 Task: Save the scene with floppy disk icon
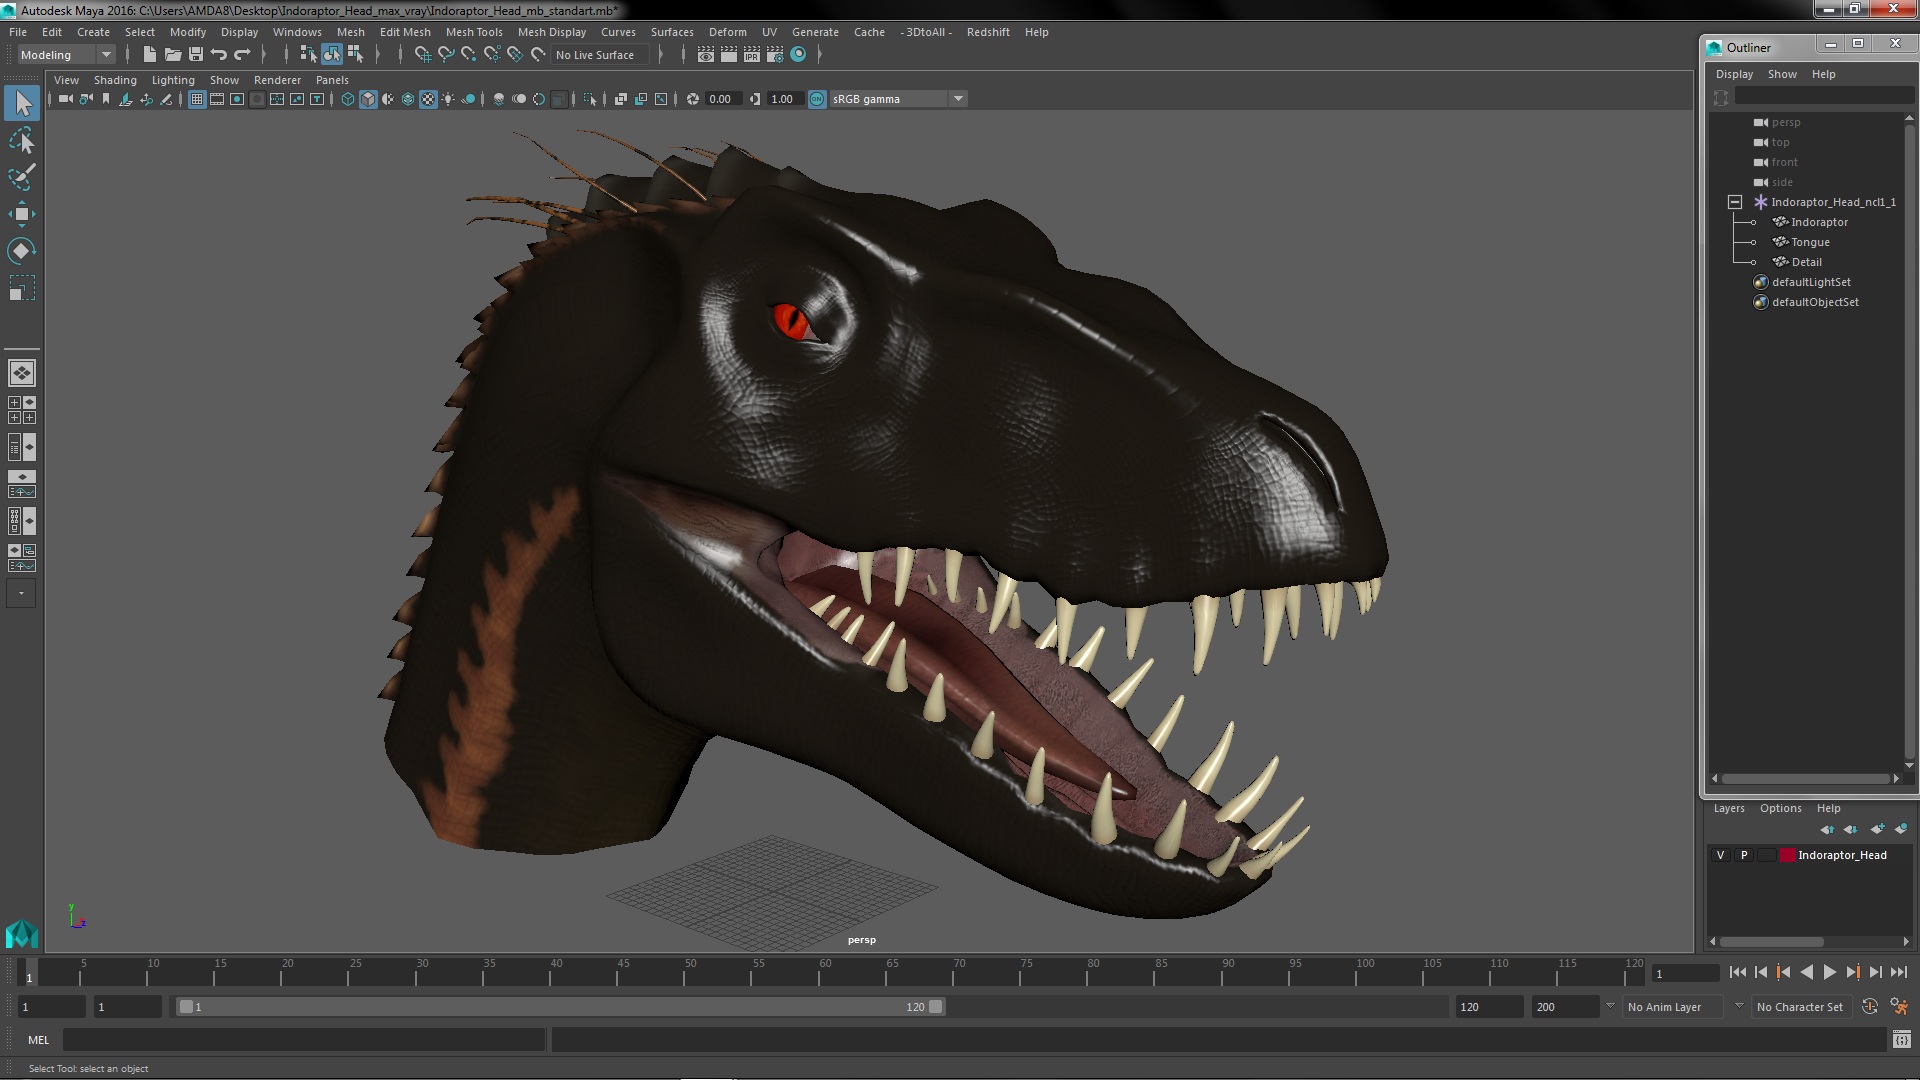(x=196, y=55)
